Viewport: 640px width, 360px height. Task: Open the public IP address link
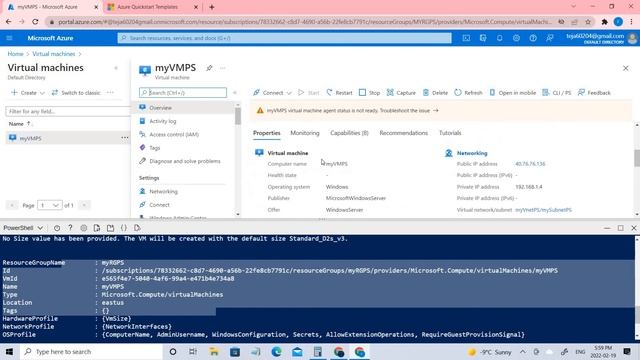(x=530, y=164)
